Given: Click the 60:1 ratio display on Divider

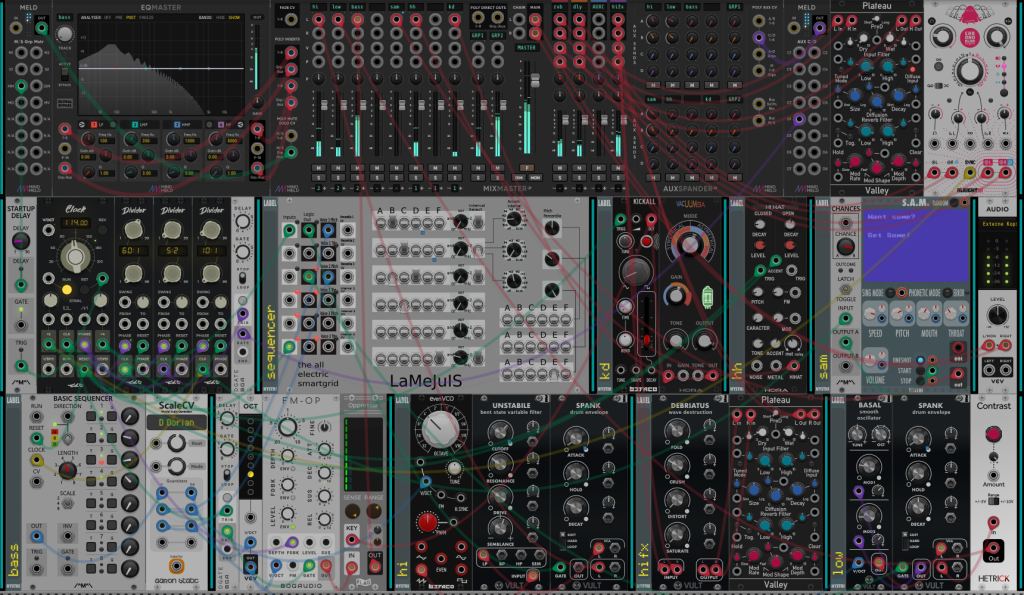Looking at the screenshot, I should [133, 251].
